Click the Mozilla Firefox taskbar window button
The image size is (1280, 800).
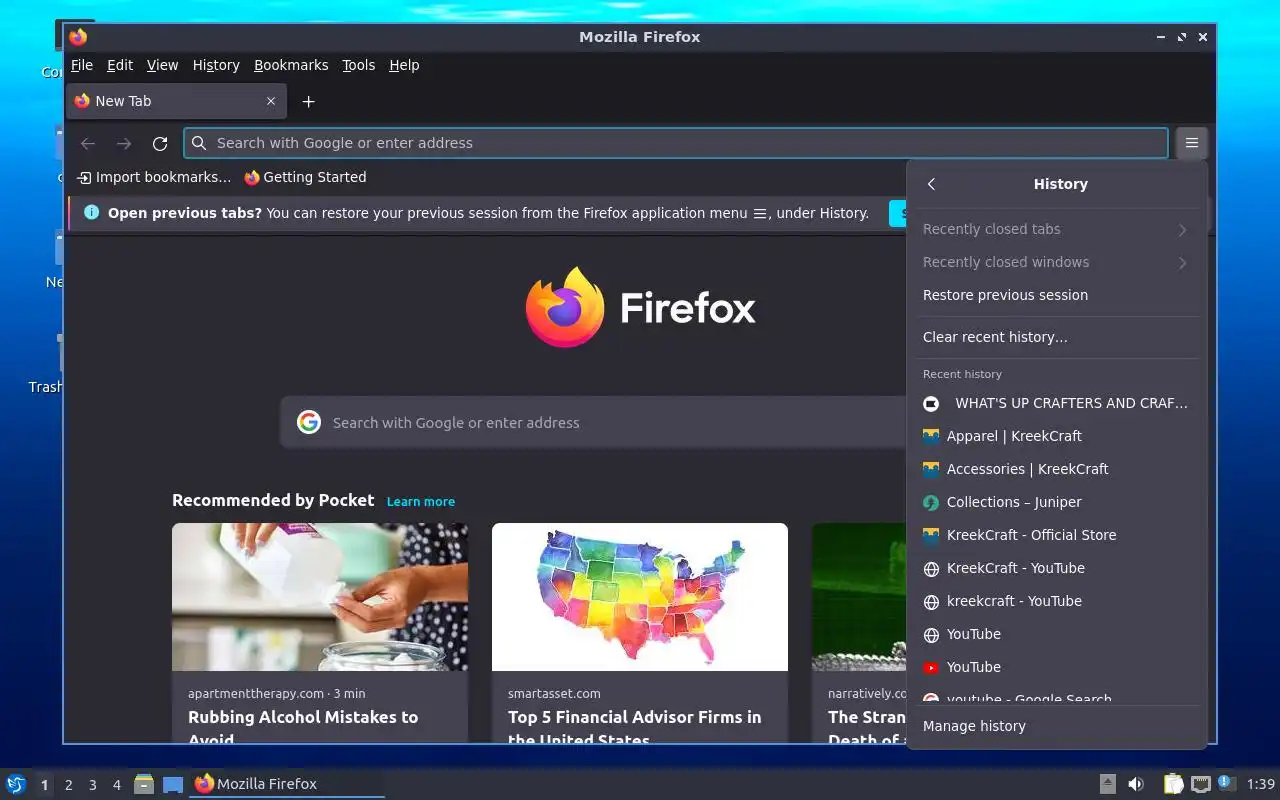(288, 784)
